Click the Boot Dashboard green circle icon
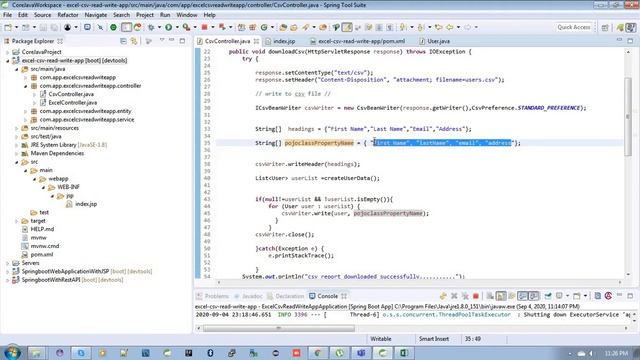640x360 pixels. [x=113, y=27]
